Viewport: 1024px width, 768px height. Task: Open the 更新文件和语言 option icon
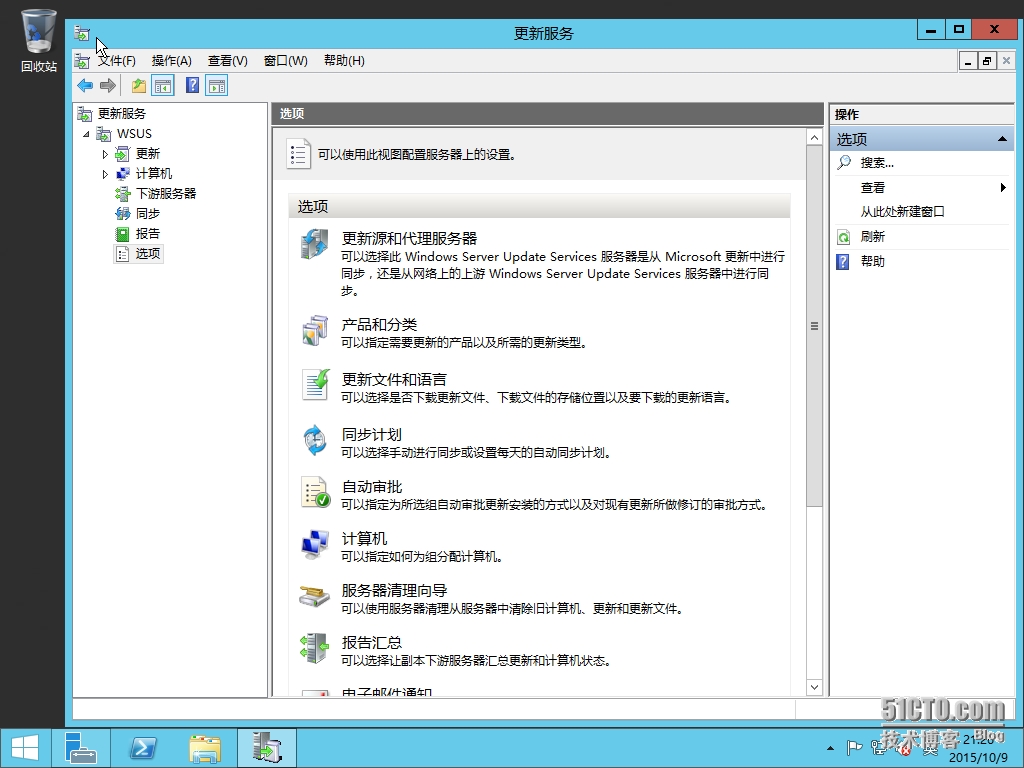(315, 385)
